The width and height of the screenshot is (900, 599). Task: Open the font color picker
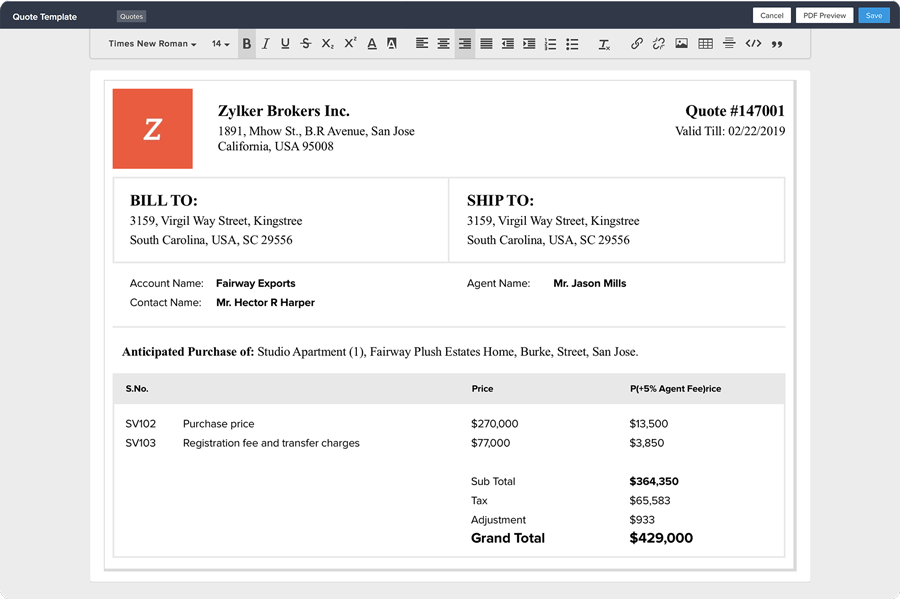[372, 44]
